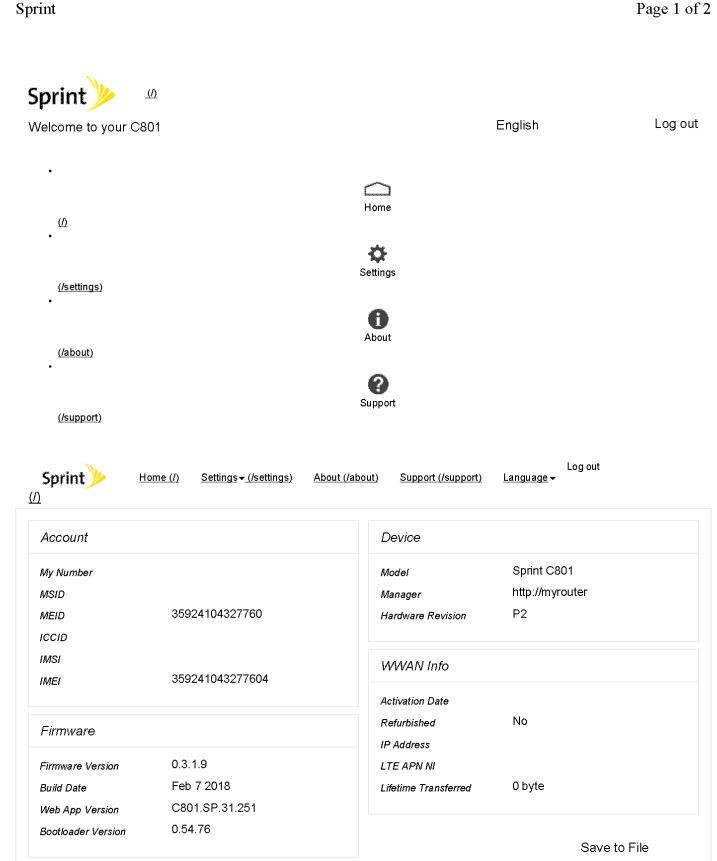Click the ICCID label
The width and height of the screenshot is (717, 861).
coord(53,638)
